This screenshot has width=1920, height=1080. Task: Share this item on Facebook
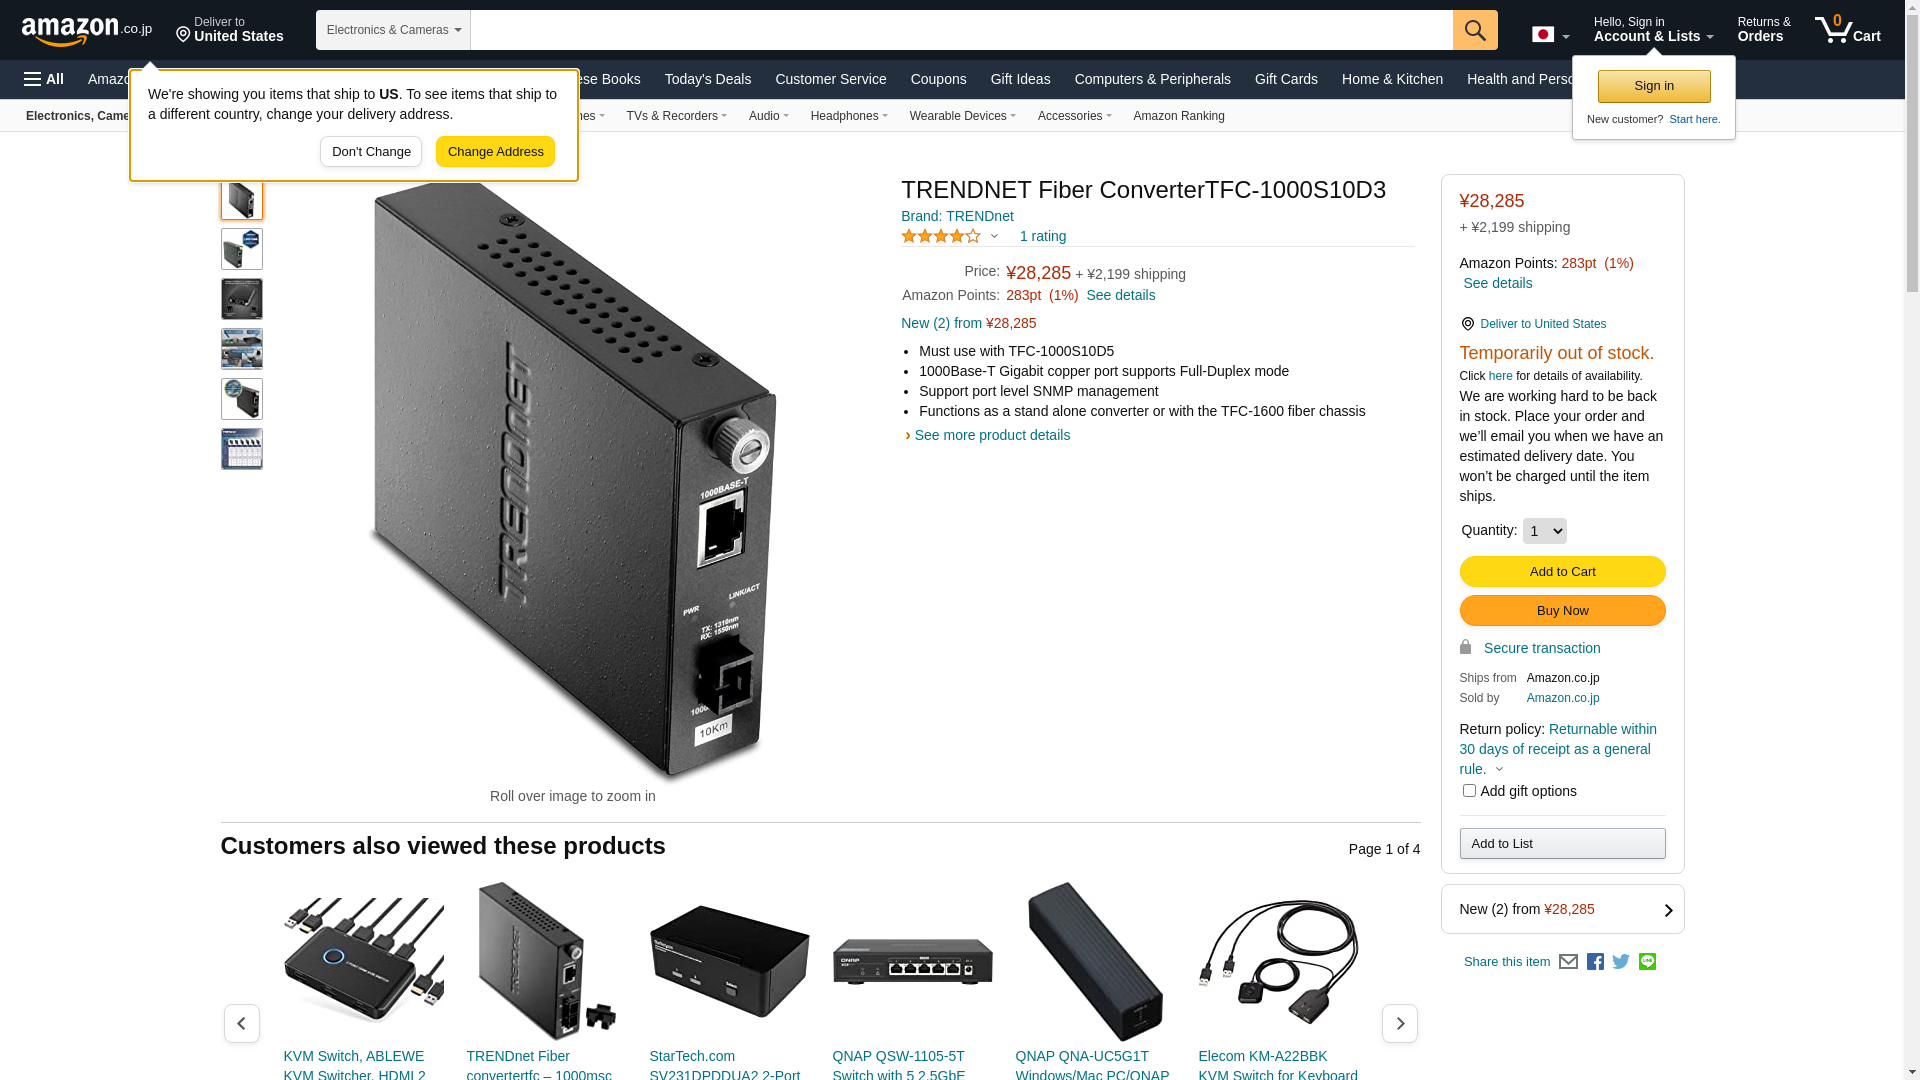(1595, 962)
